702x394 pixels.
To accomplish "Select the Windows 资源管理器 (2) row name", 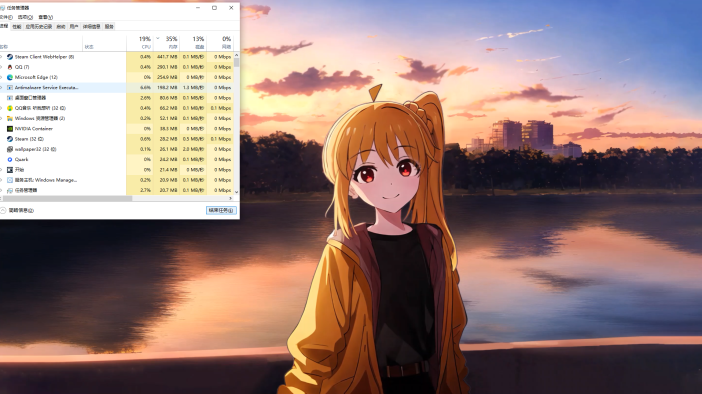I will pos(40,119).
